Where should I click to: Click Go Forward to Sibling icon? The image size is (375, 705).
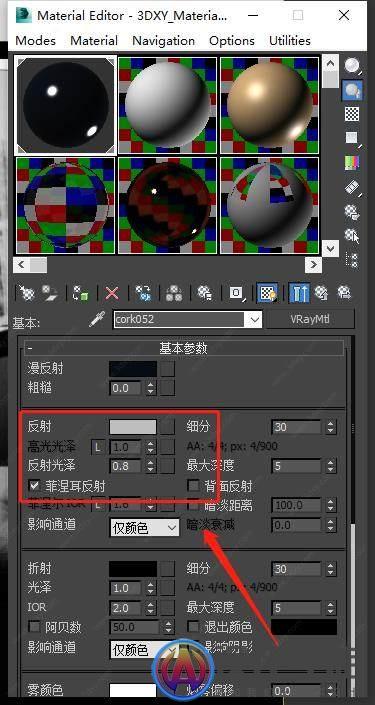(344, 294)
